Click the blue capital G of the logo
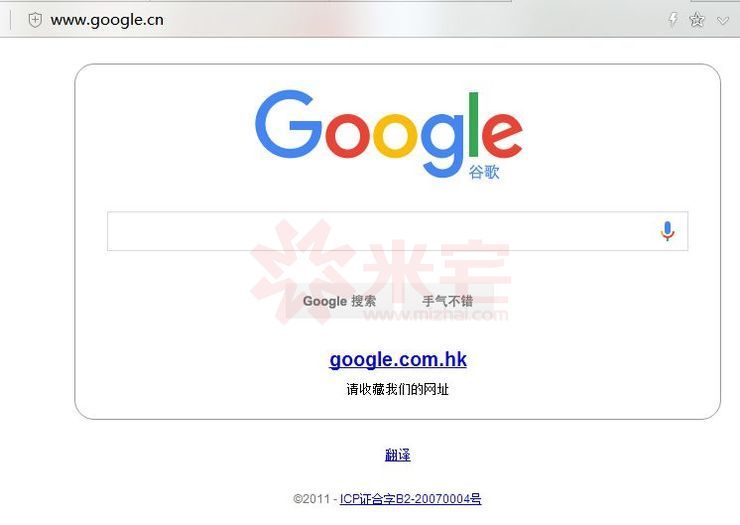 coord(288,124)
